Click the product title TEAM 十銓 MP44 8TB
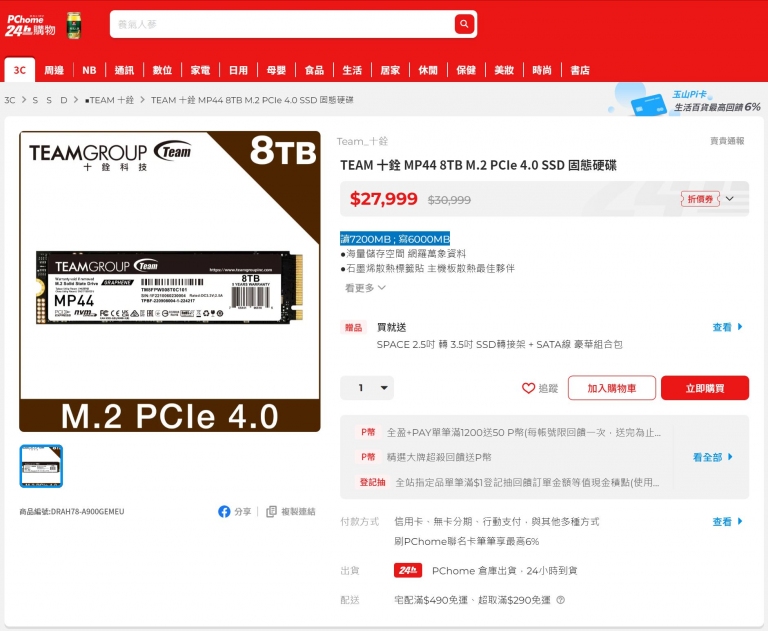Image resolution: width=768 pixels, height=631 pixels. click(x=478, y=165)
